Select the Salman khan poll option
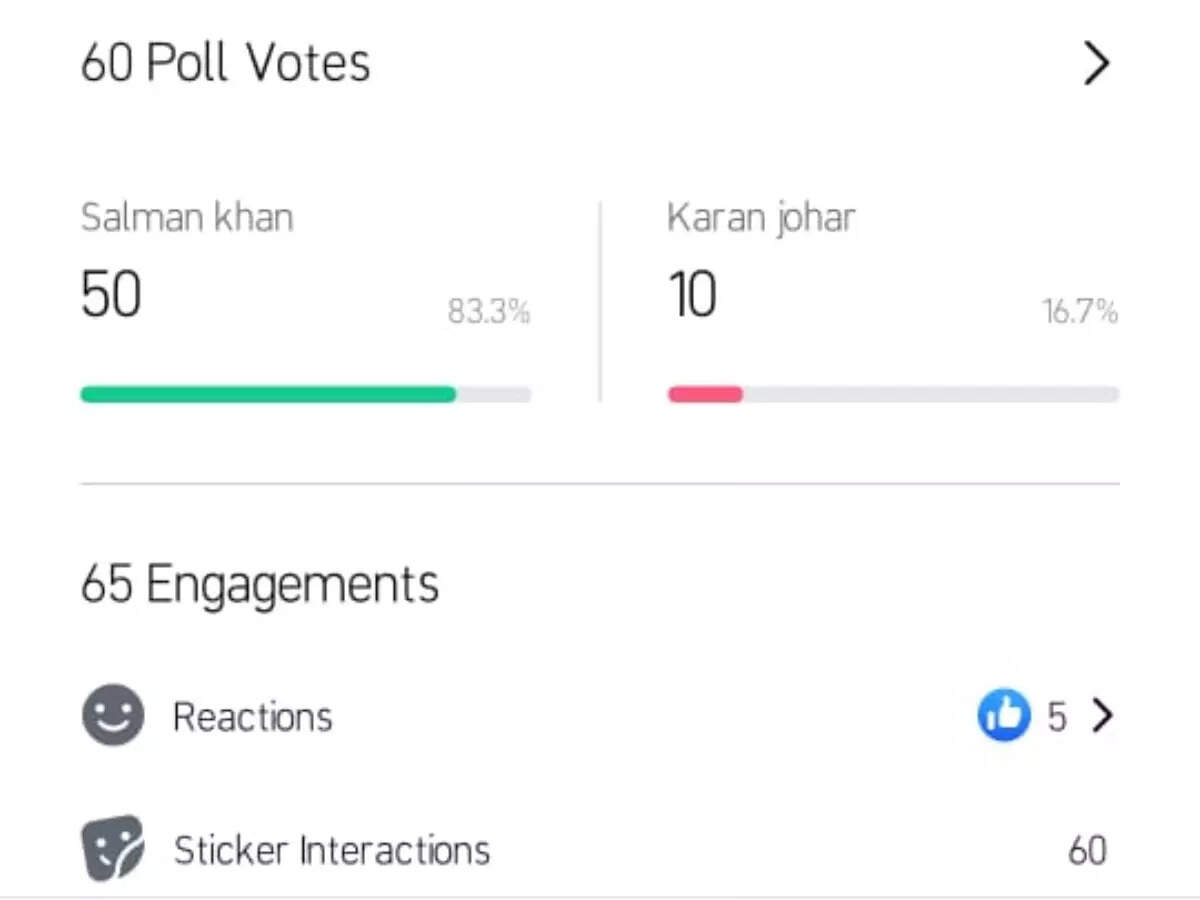 point(187,218)
